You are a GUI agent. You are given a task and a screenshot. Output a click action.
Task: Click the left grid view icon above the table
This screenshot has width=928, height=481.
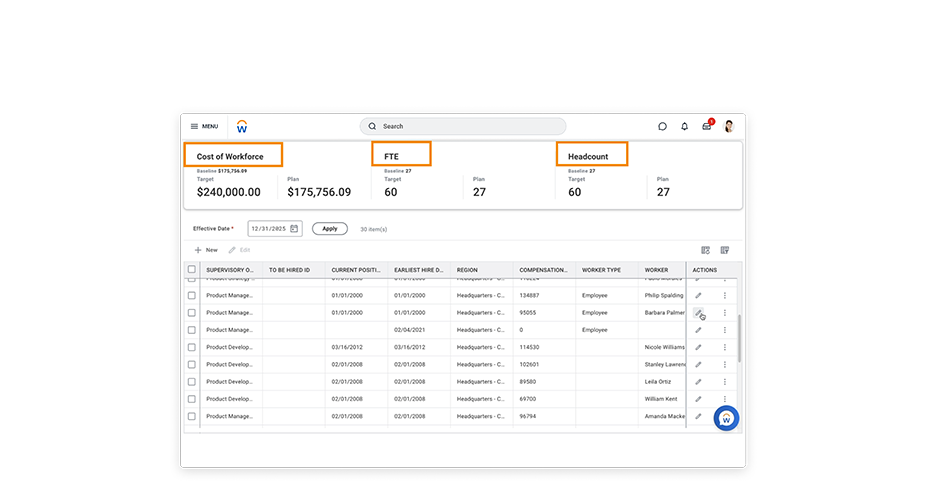point(705,250)
